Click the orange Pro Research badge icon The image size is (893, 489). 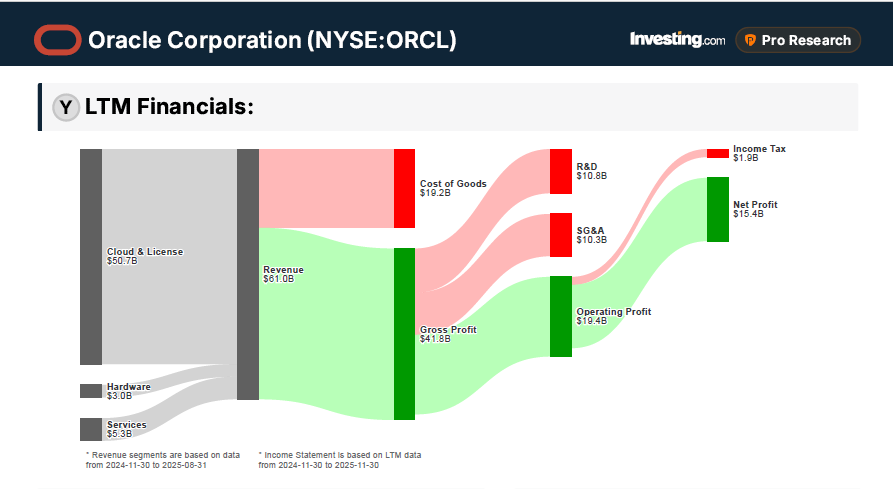coord(749,40)
